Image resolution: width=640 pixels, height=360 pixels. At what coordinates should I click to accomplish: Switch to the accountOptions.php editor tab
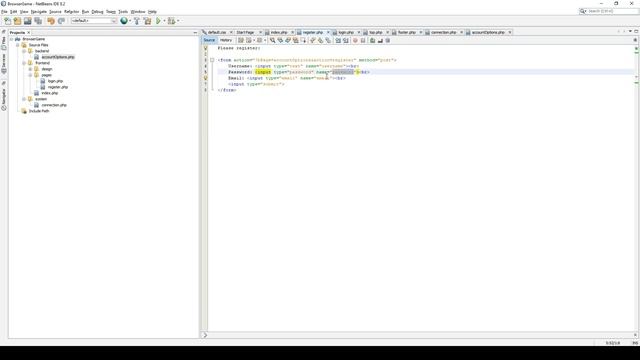(x=488, y=32)
